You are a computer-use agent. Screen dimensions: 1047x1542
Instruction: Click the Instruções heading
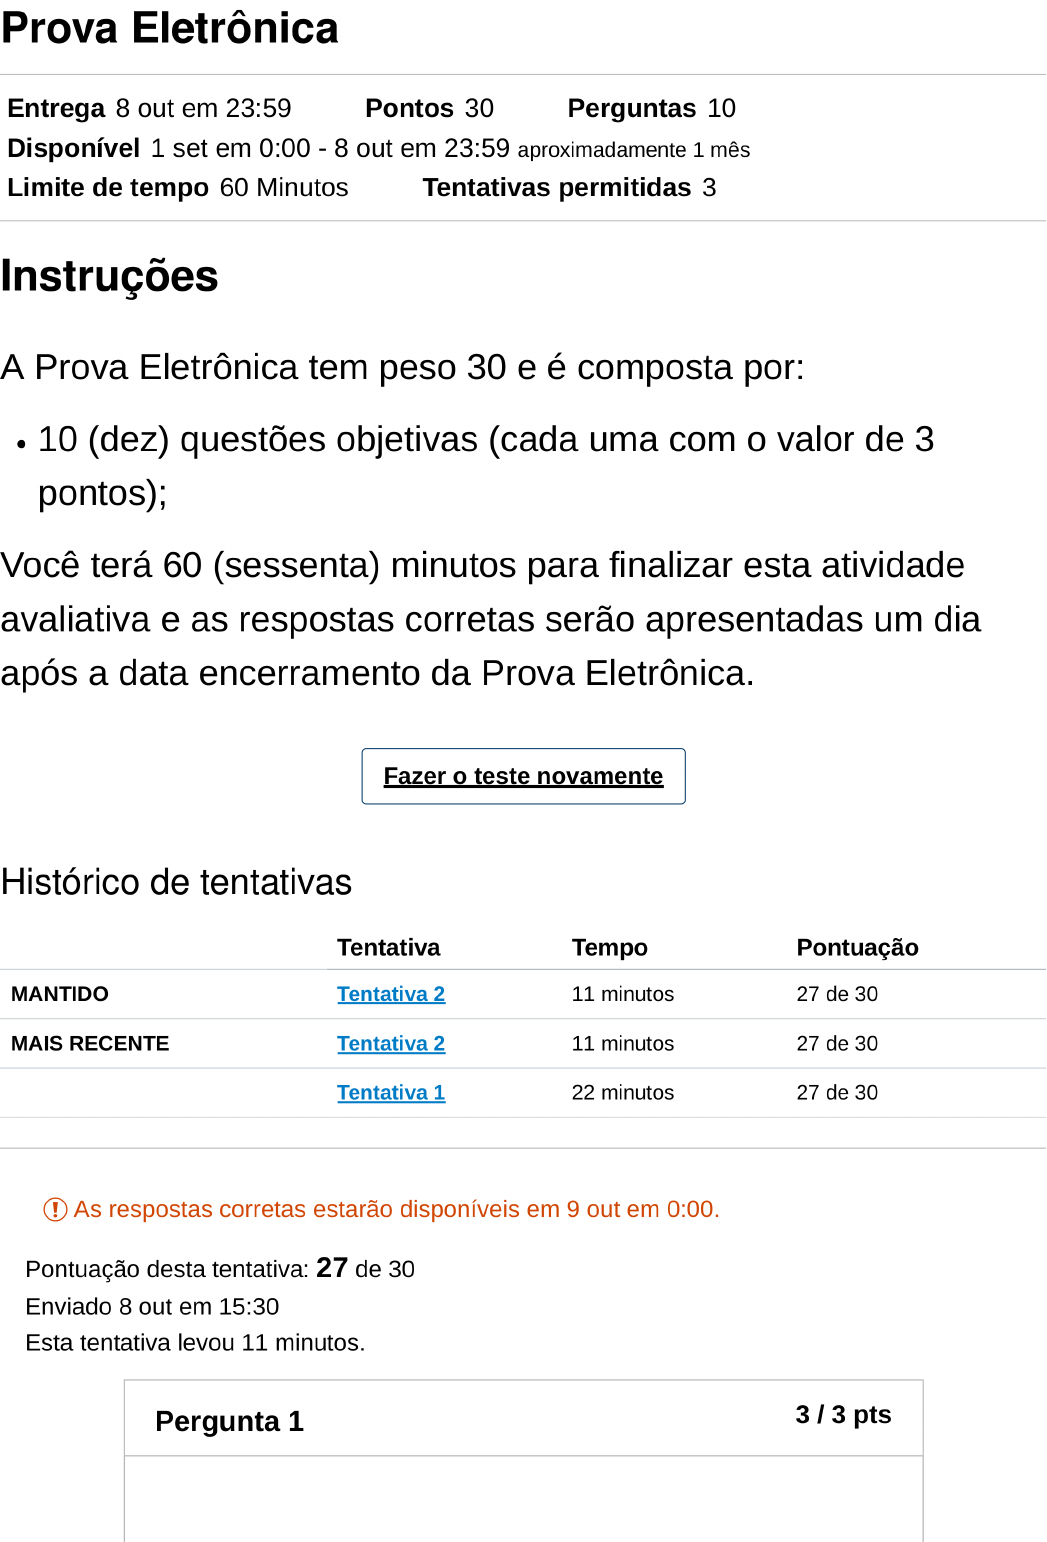point(110,276)
